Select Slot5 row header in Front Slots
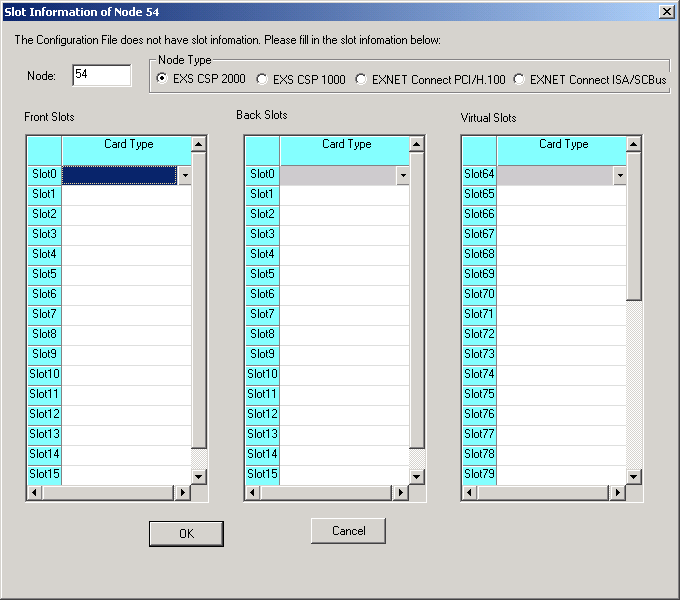Screen dimensions: 680x600 44,274
